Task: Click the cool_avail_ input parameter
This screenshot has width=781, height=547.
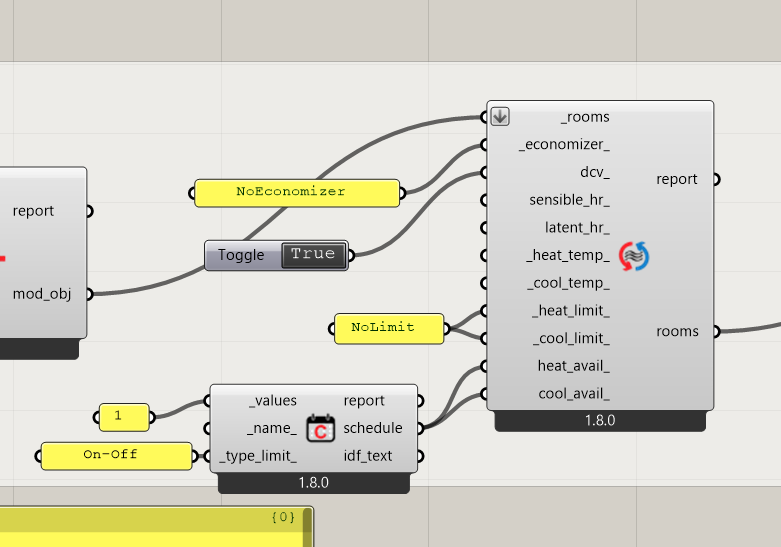Action: click(x=574, y=394)
